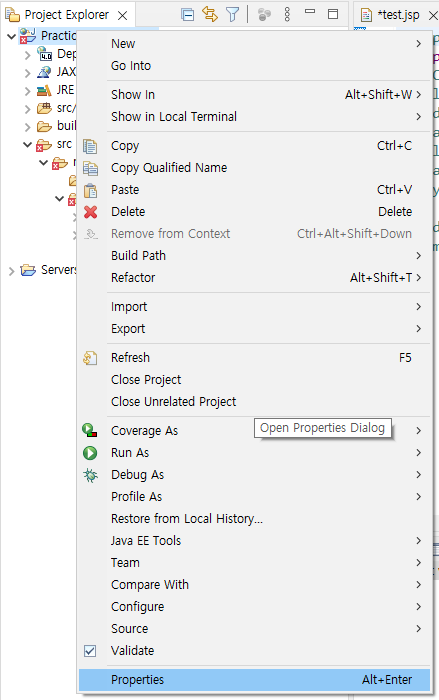Expand the build folder node

pyautogui.click(x=28, y=127)
